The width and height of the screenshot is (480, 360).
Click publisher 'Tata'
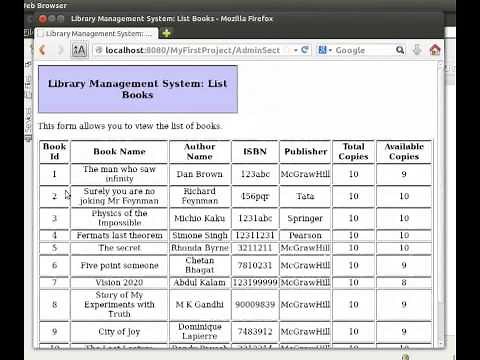[x=305, y=196]
